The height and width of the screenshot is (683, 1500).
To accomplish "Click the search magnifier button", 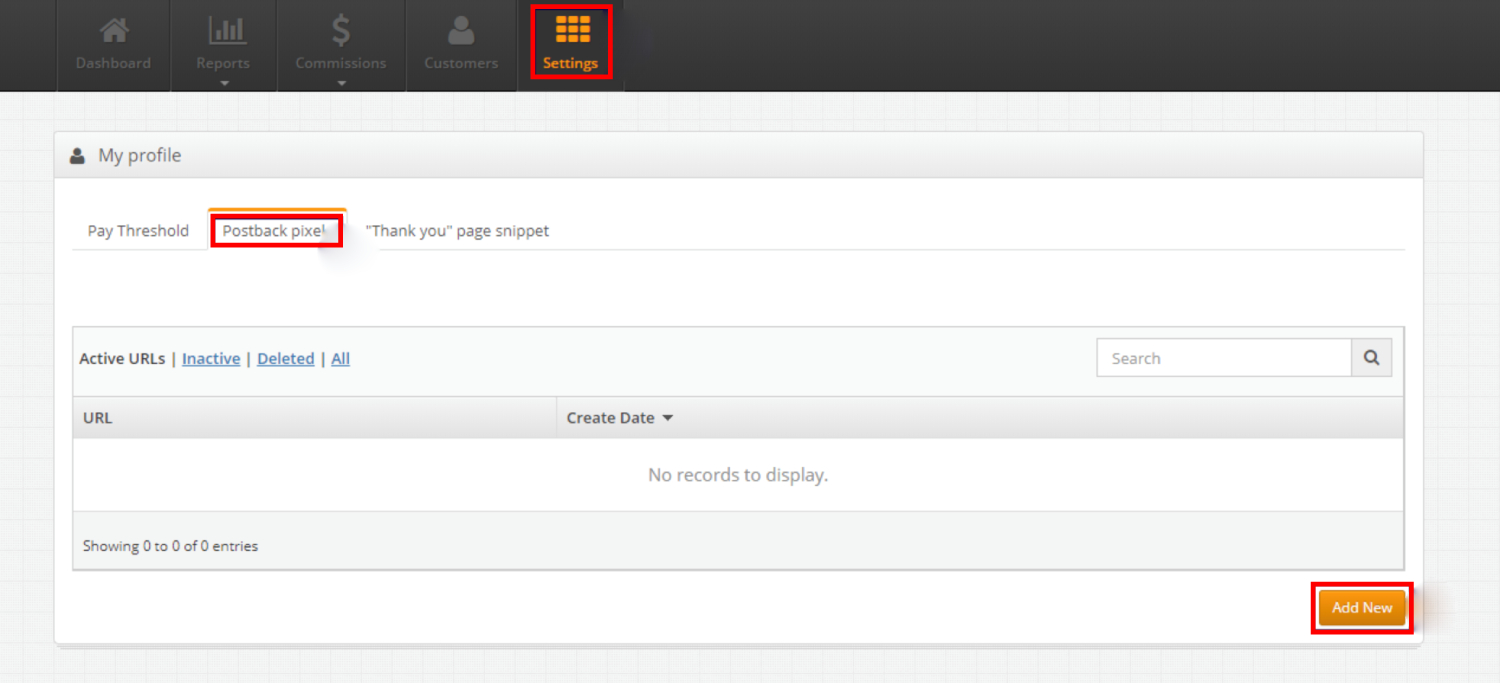I will (x=1371, y=357).
